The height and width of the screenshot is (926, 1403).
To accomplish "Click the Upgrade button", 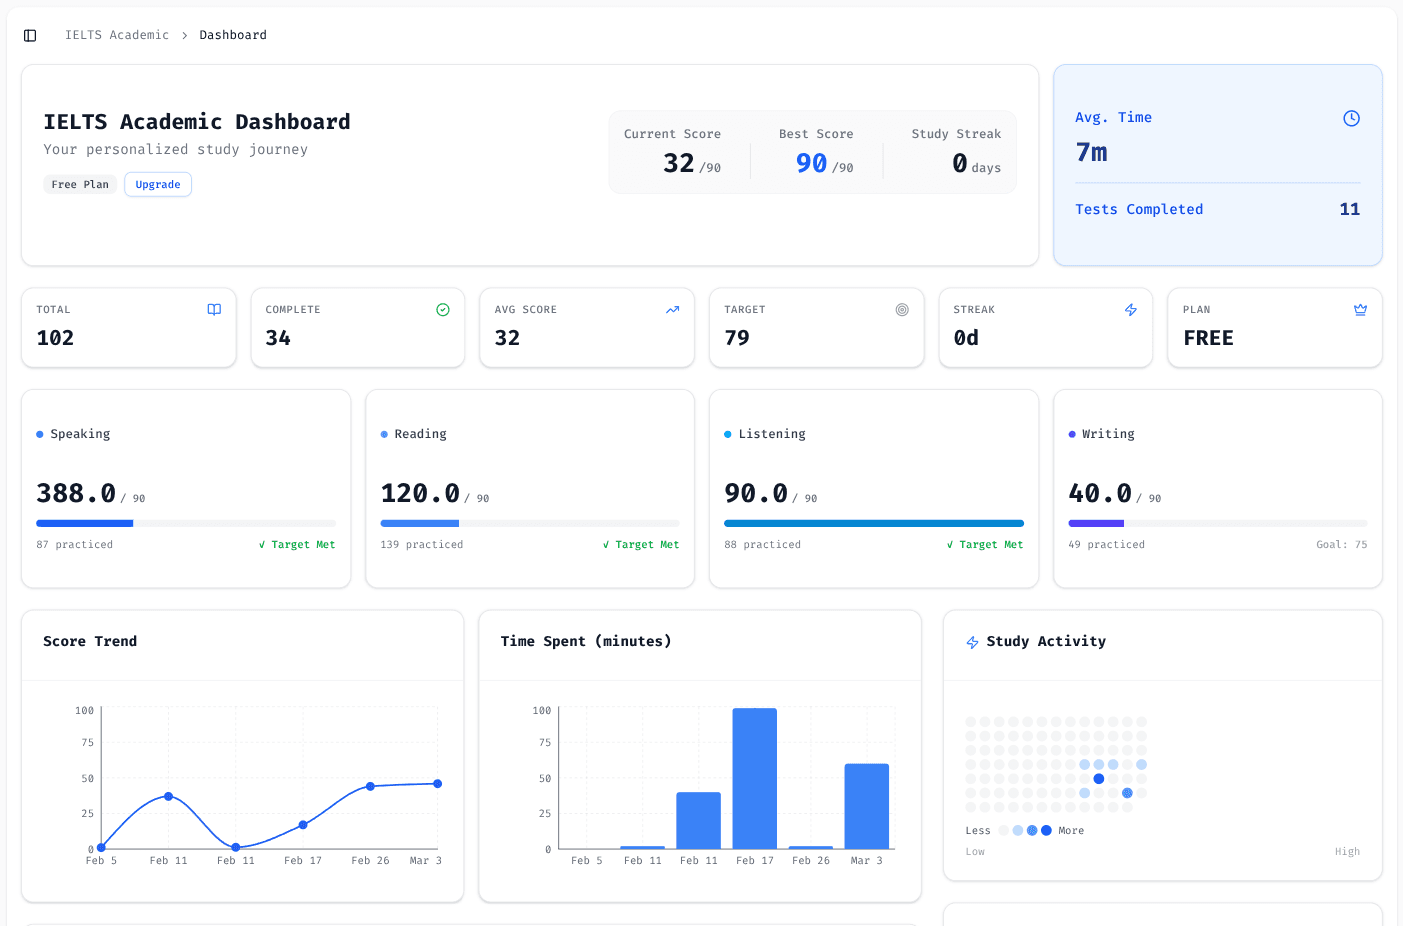I will pos(158,184).
